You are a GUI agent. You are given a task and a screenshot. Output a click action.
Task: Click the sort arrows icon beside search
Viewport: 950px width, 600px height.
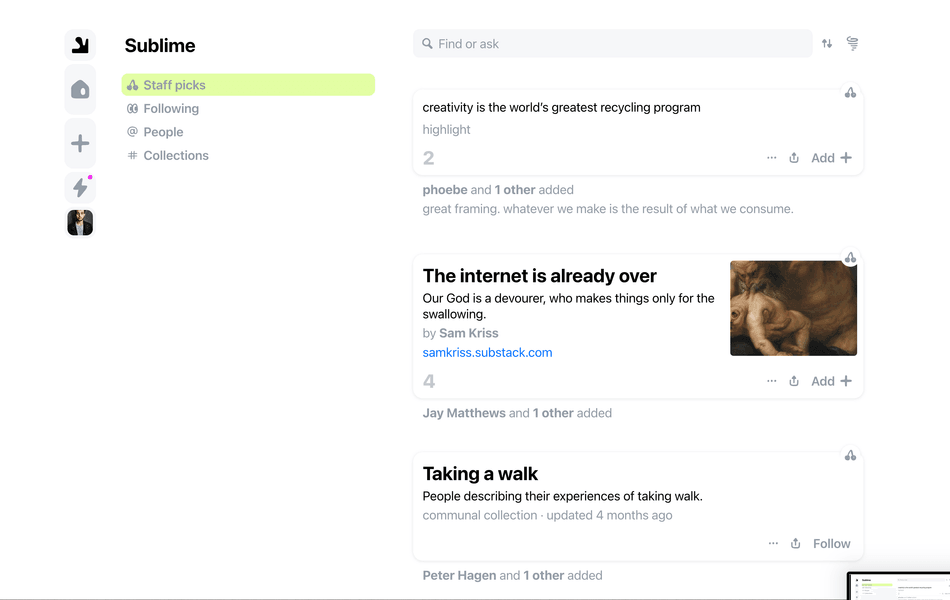[x=827, y=44]
